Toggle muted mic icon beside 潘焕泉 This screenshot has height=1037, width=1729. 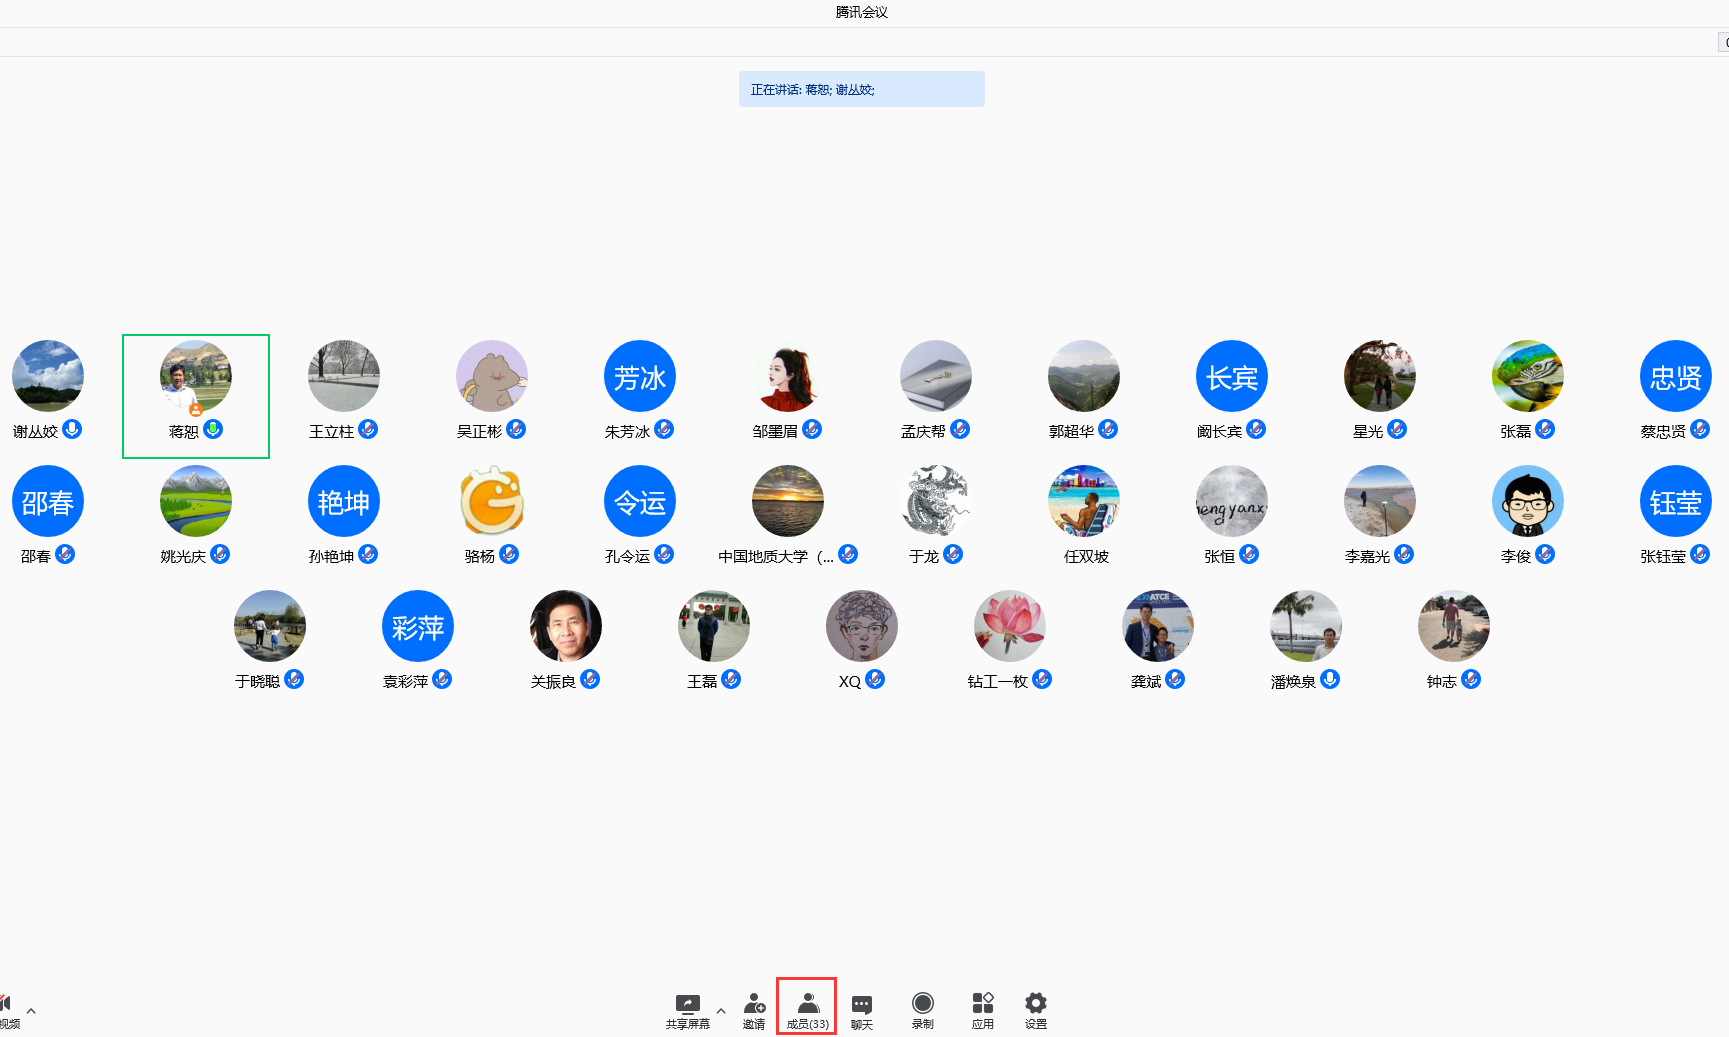pos(1329,679)
